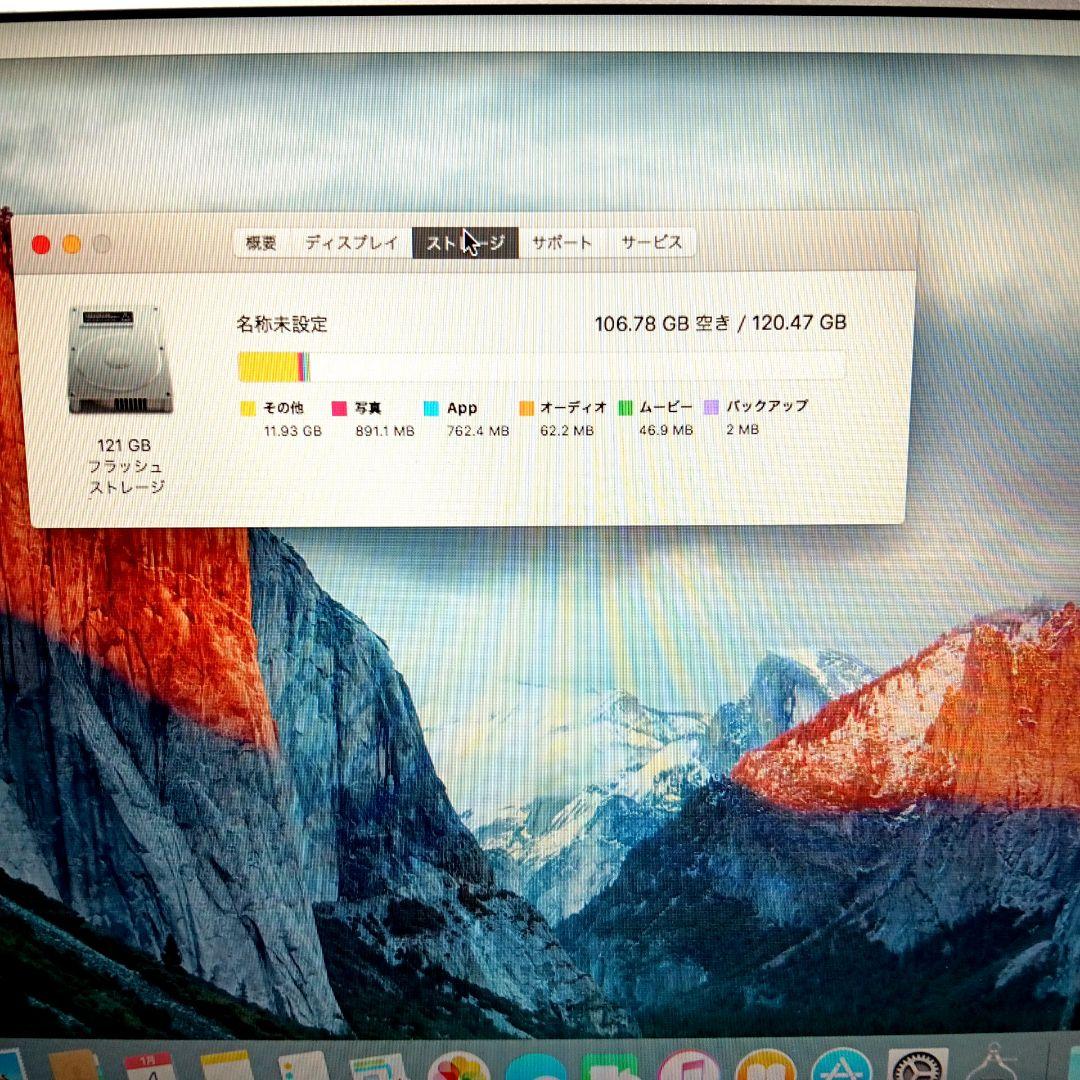Click the green ムービー legend swatch
This screenshot has height=1080, width=1080.
[x=625, y=408]
